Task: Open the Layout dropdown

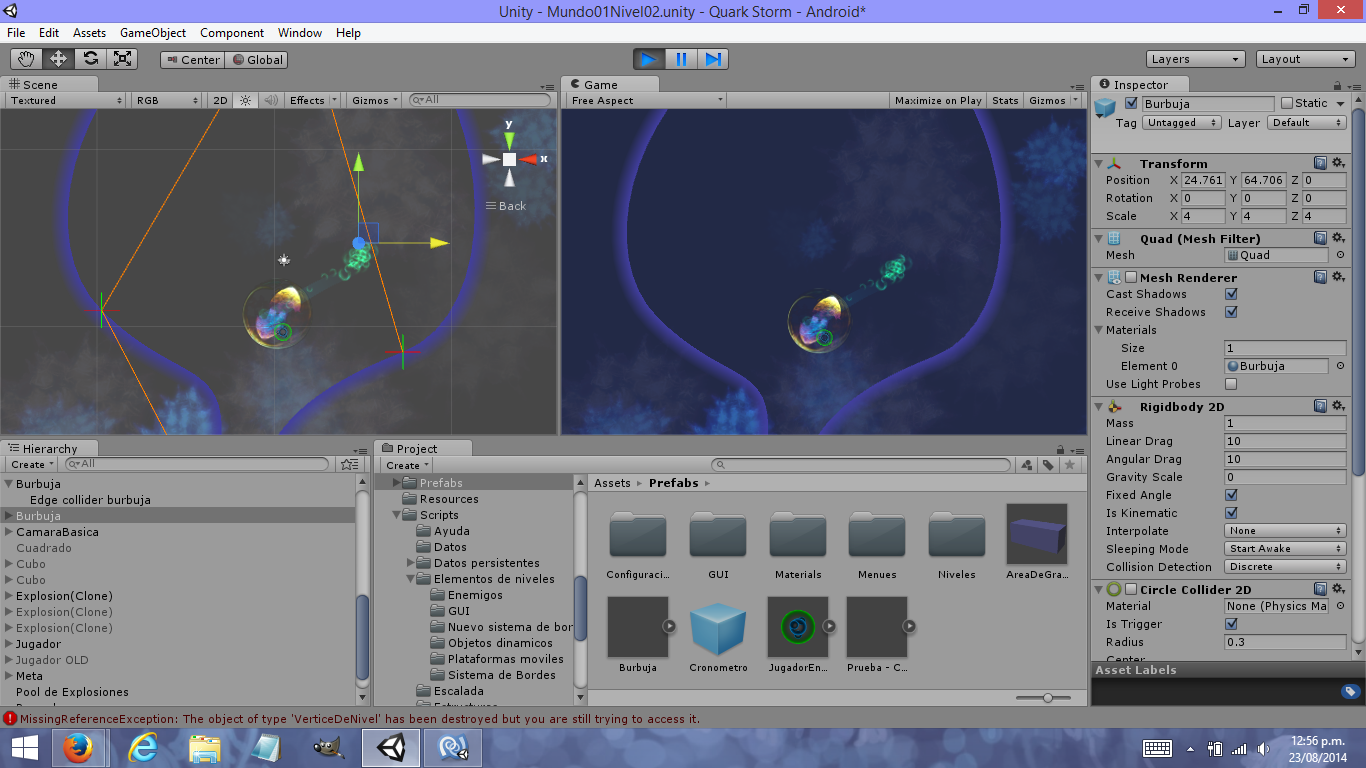Action: point(1305,59)
